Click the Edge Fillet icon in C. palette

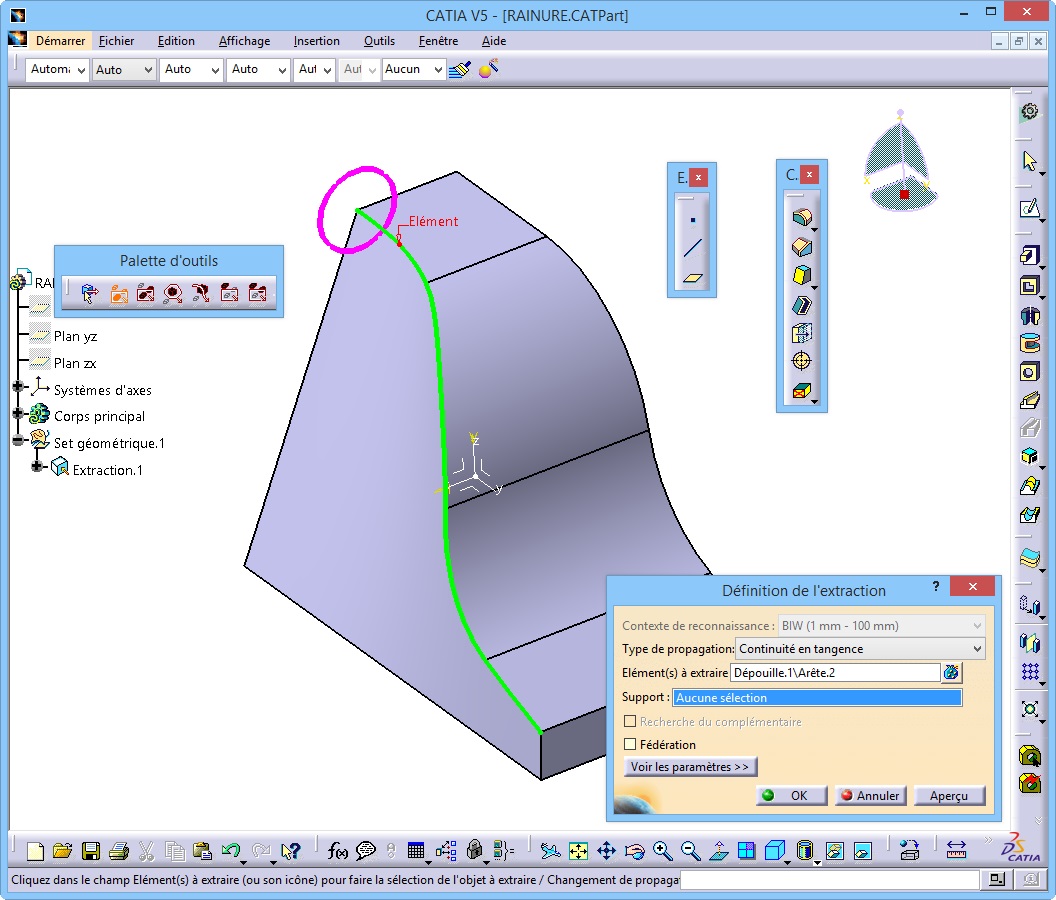coord(801,218)
